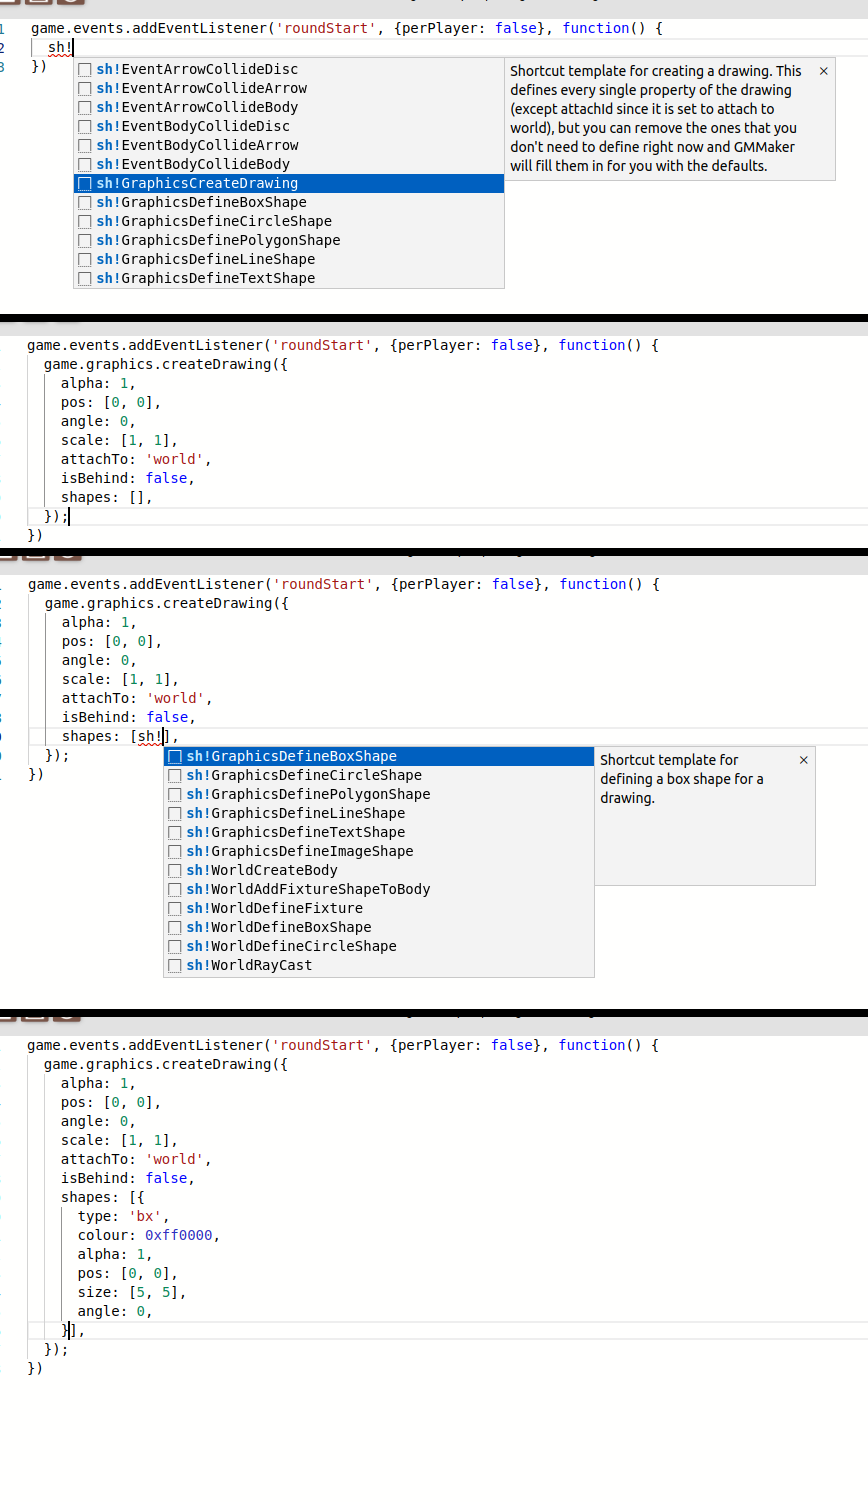This screenshot has height=1502, width=868.
Task: Select the sh!EventArrowCollideArrow suggestion
Action: [202, 89]
